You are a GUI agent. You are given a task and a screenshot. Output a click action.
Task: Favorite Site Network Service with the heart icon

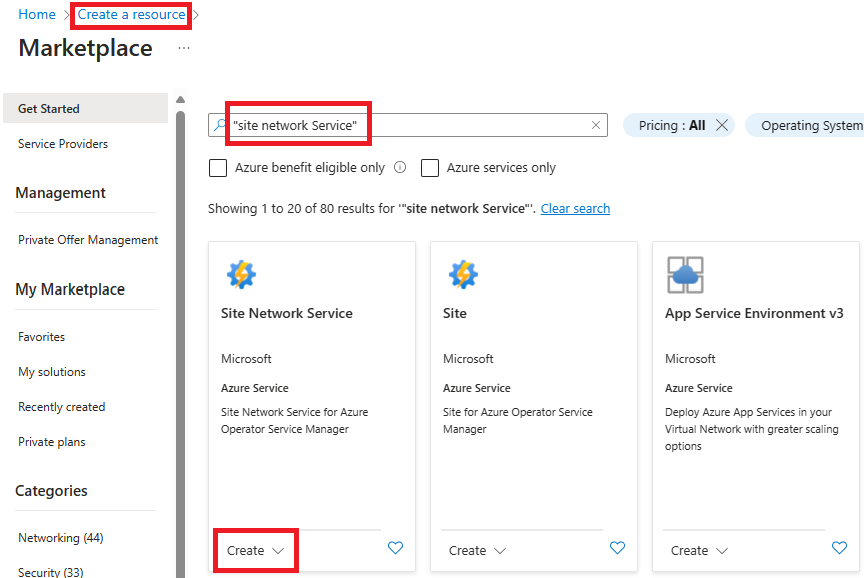tap(395, 548)
